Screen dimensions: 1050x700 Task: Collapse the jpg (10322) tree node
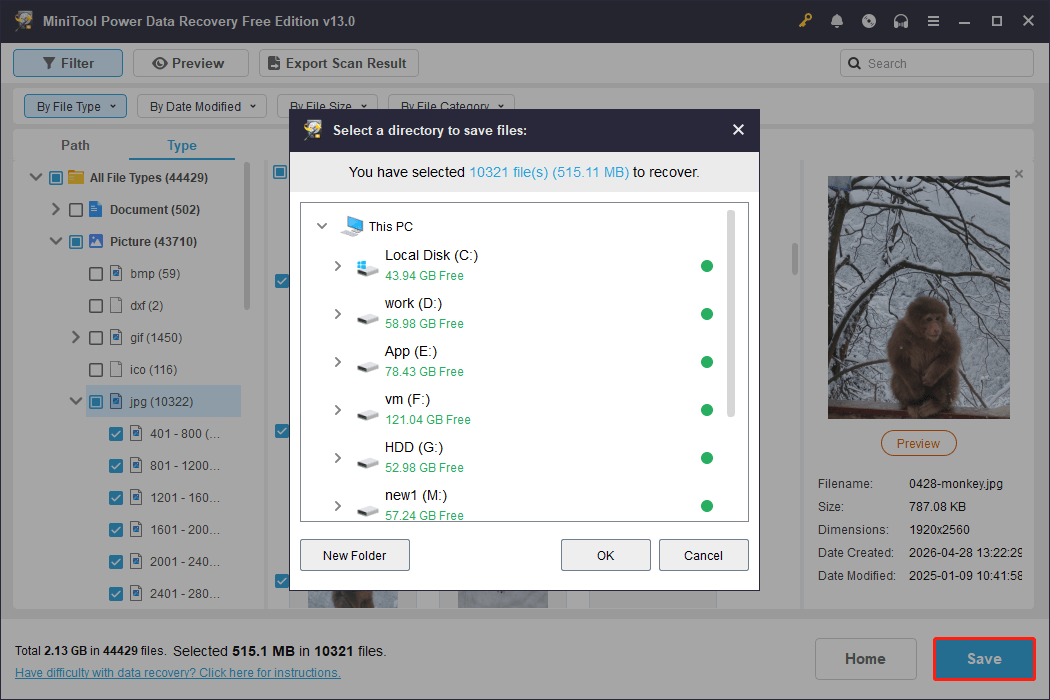[76, 401]
